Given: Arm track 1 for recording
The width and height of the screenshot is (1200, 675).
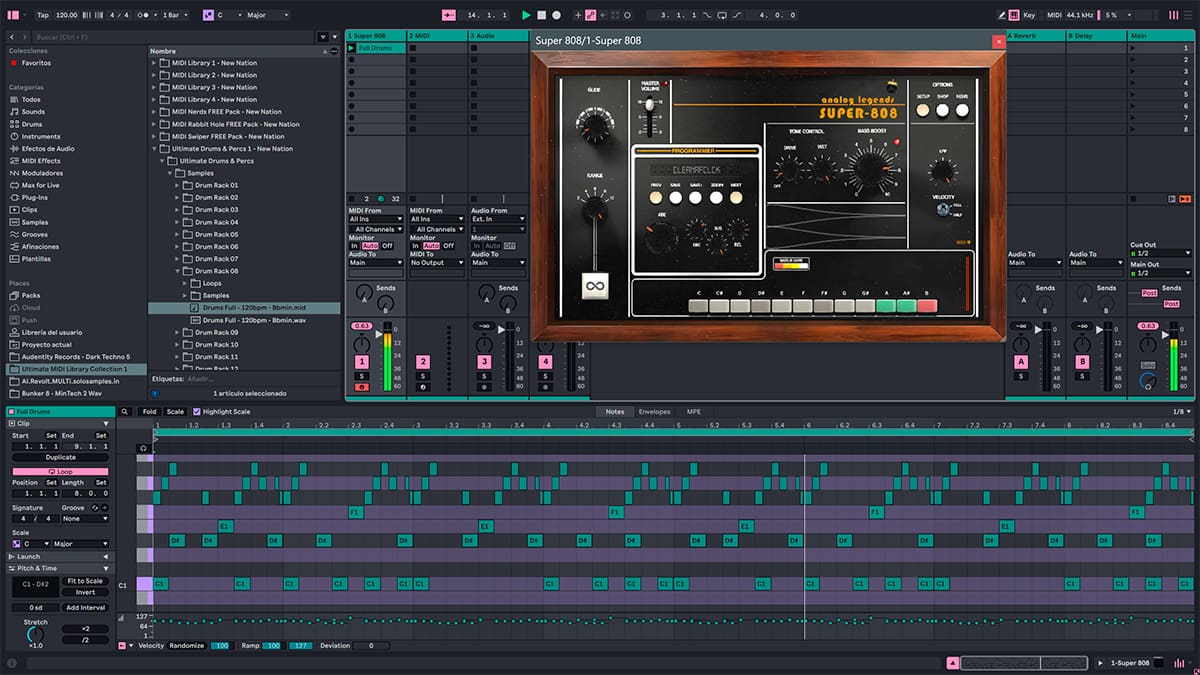Looking at the screenshot, I should coord(361,386).
